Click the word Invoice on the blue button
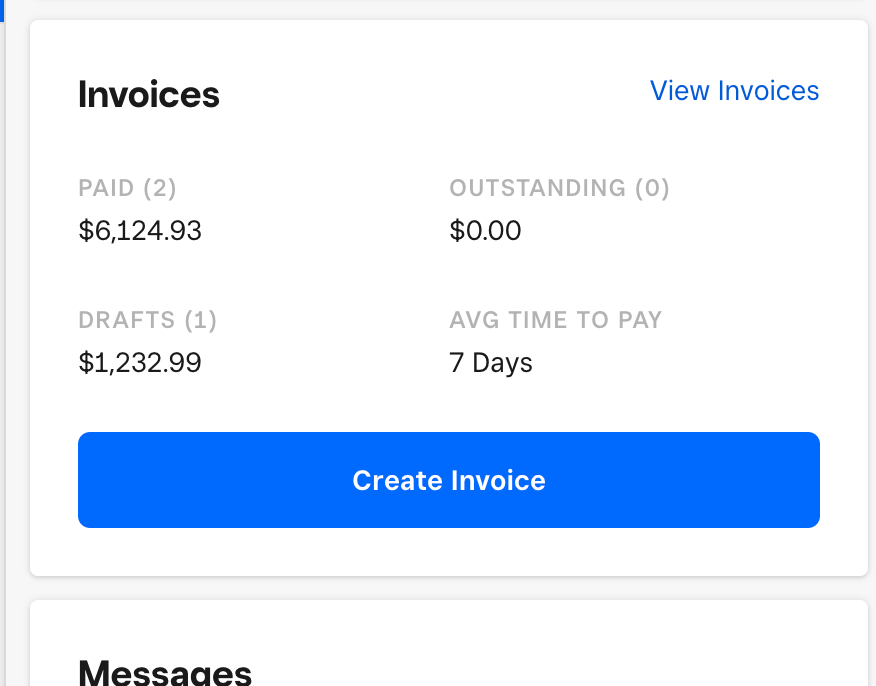876x686 pixels. pos(497,480)
